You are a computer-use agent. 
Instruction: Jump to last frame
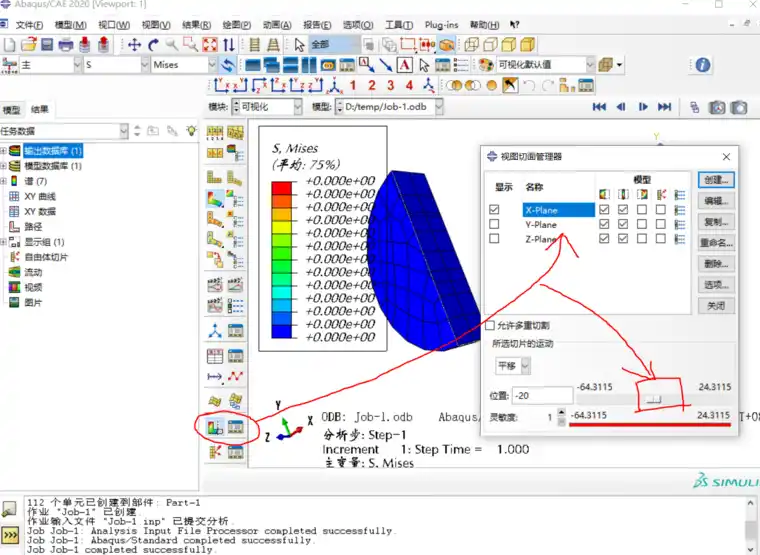(x=665, y=107)
